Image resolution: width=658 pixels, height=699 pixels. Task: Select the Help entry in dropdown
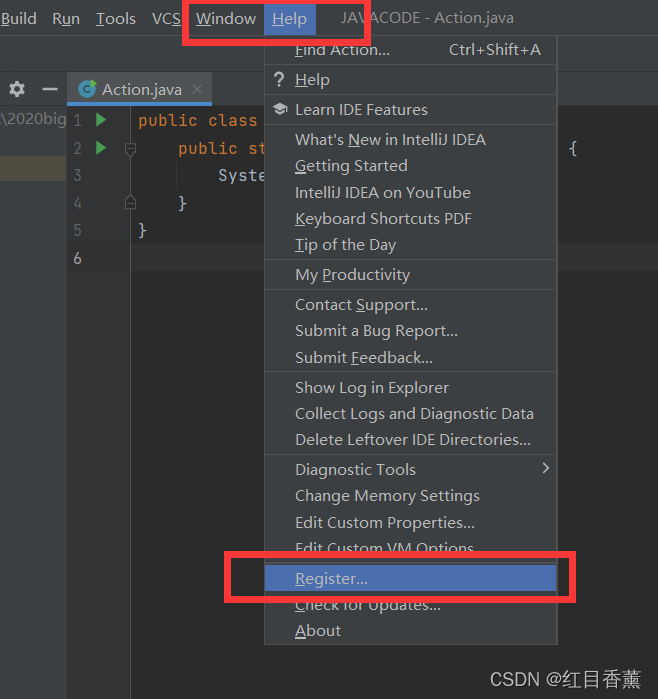(x=411, y=80)
